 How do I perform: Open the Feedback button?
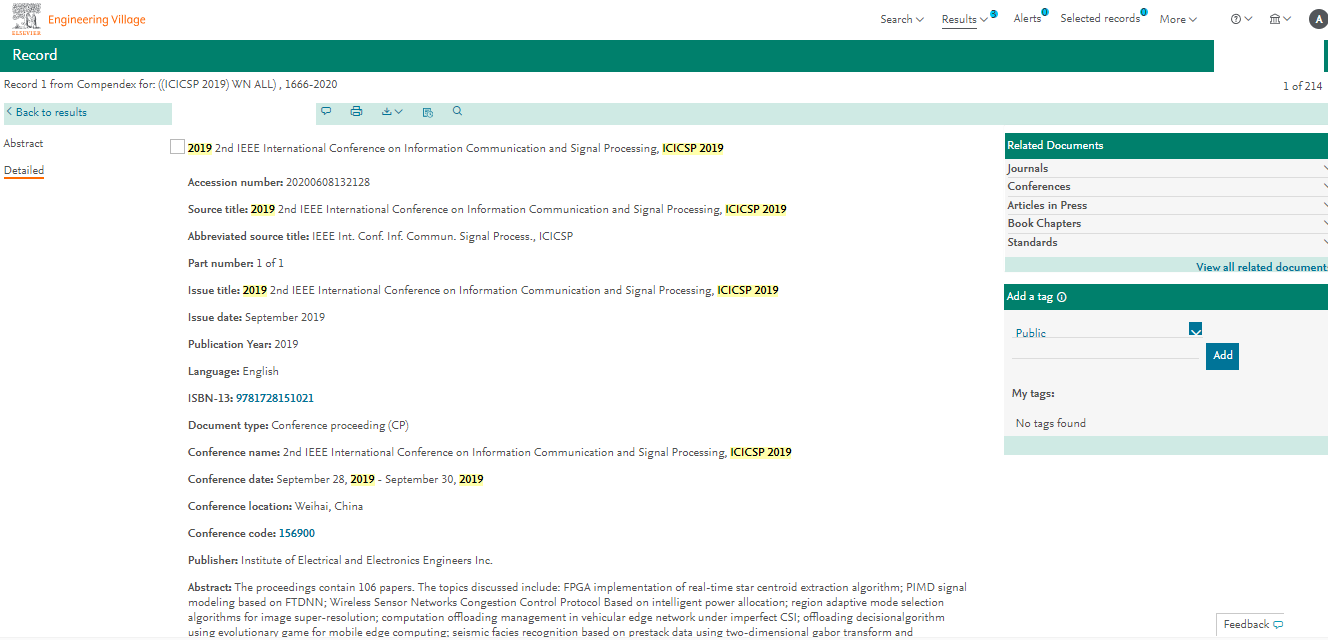click(x=1252, y=624)
